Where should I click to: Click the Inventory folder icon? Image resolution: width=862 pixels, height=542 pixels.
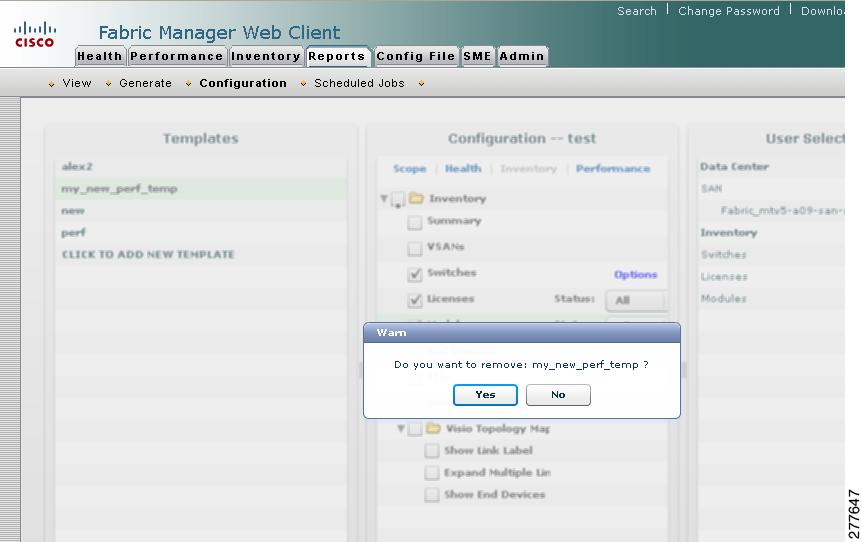click(417, 198)
